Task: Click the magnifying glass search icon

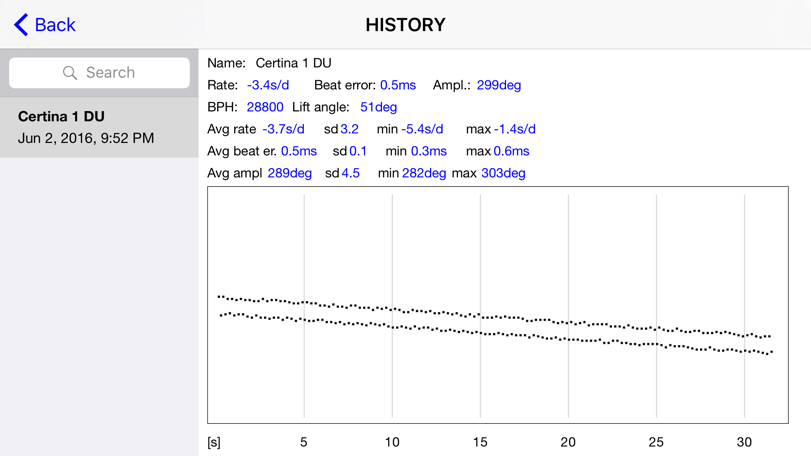Action: [x=69, y=73]
